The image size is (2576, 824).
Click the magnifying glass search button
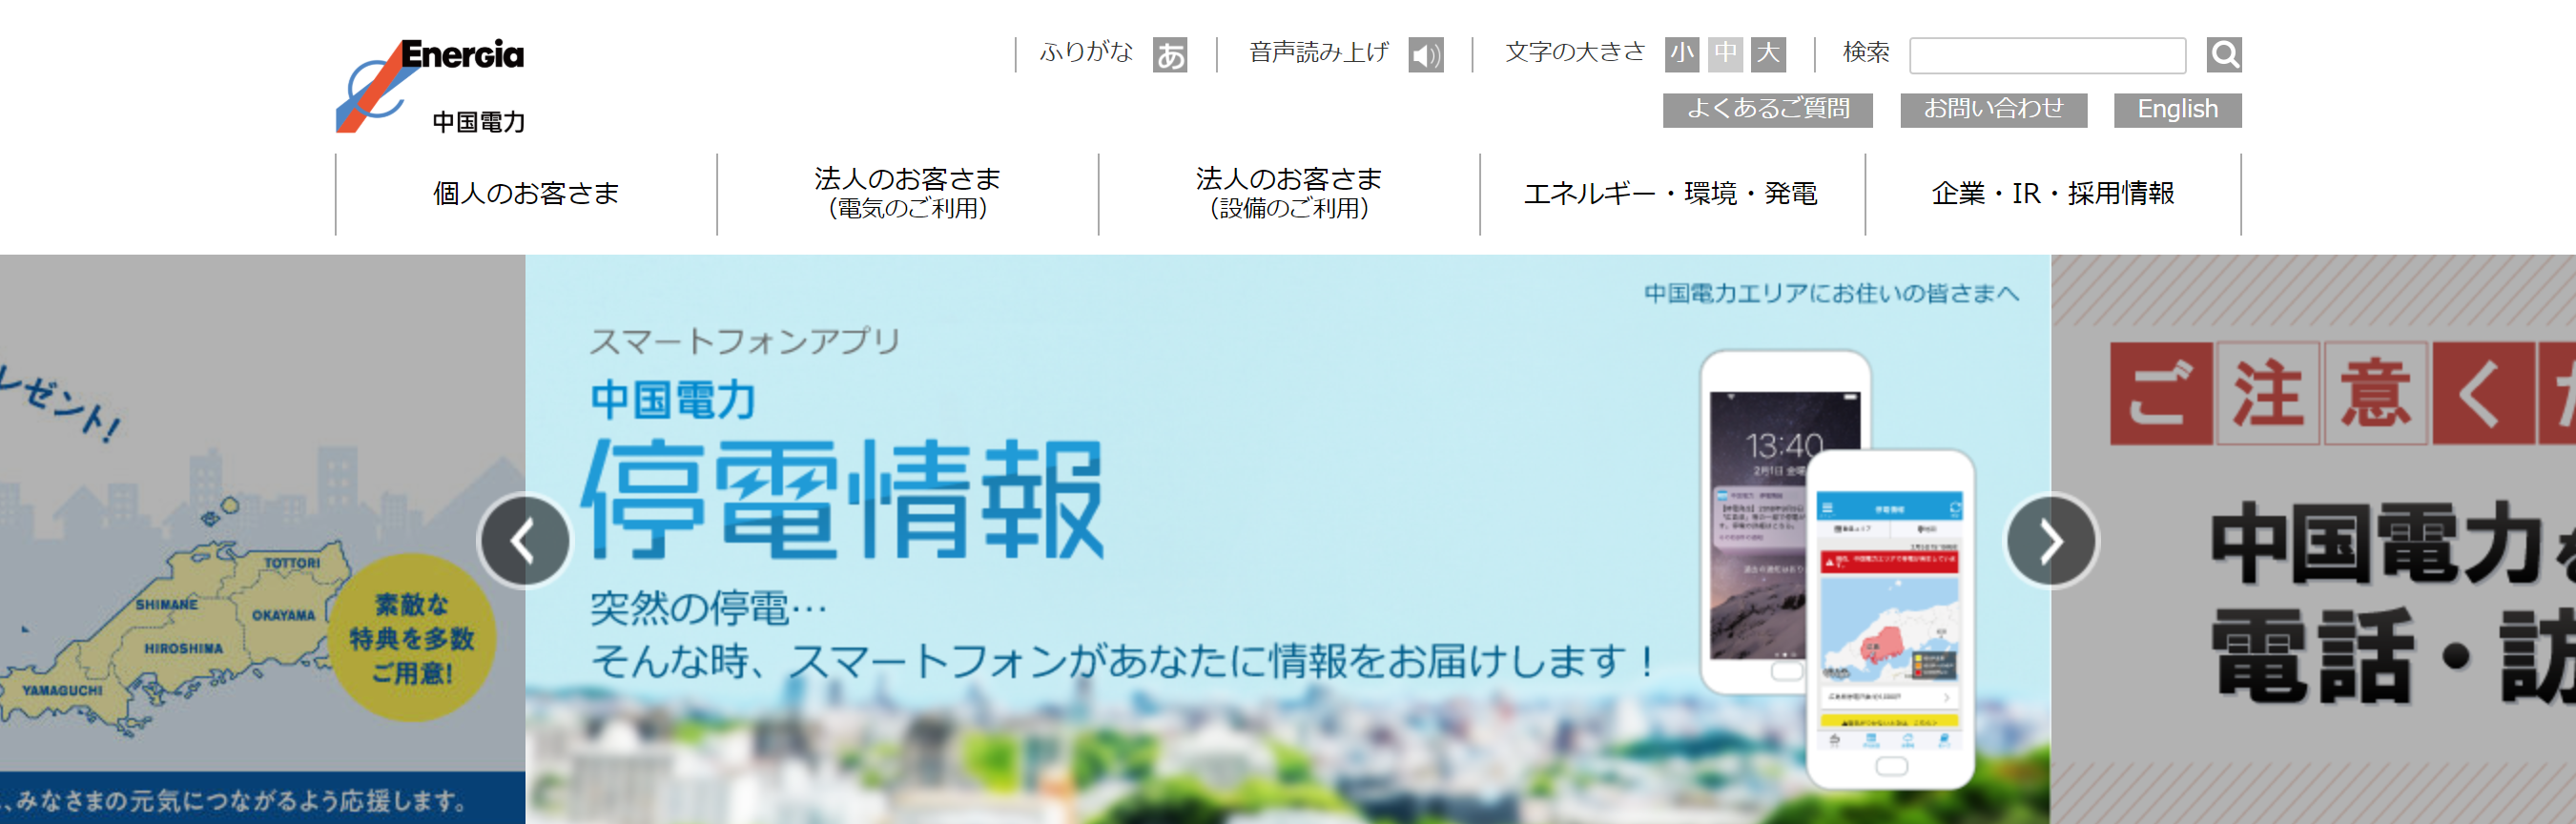pyautogui.click(x=2224, y=54)
